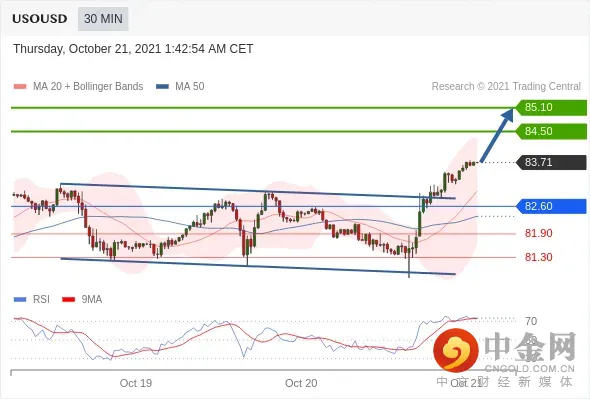Click the 81.30 support level label
Viewport: 590px width, 400px height.
(x=538, y=257)
